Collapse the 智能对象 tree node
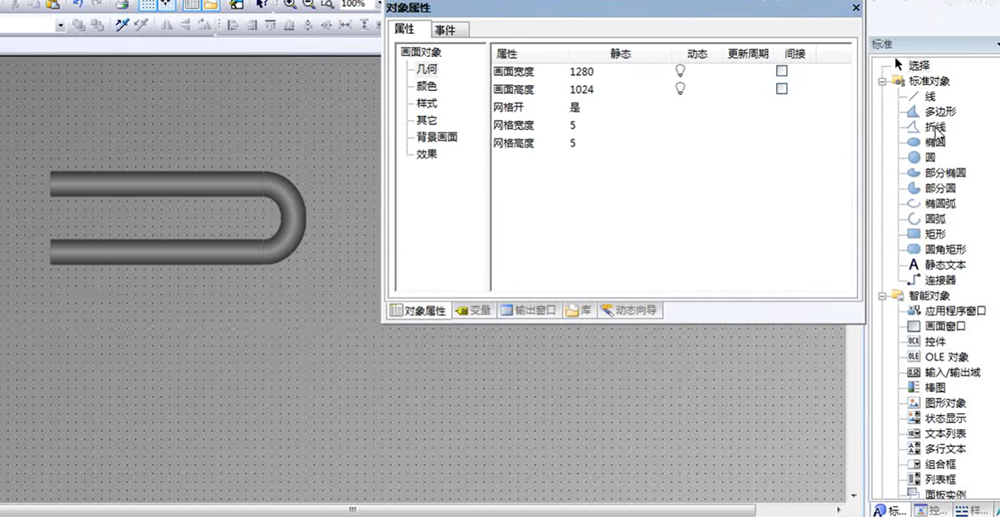The height and width of the screenshot is (517, 1000). [x=883, y=296]
